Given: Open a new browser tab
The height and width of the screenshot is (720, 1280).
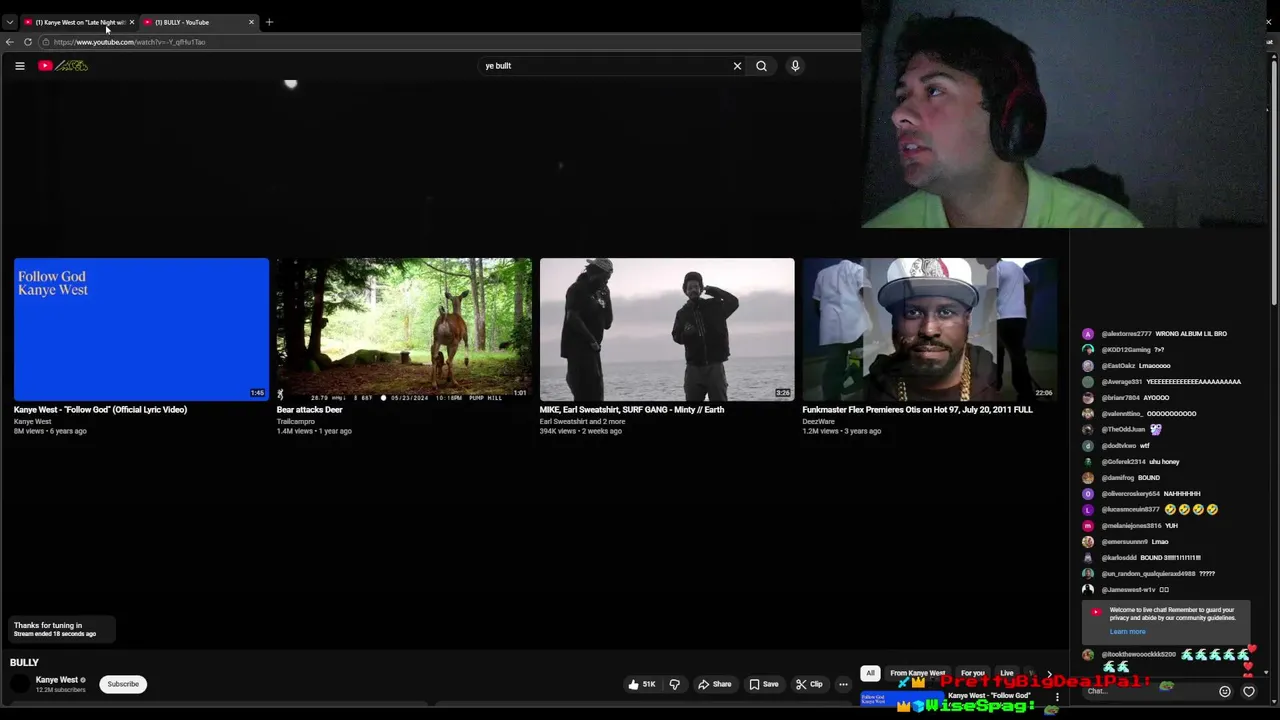Looking at the screenshot, I should point(269,22).
